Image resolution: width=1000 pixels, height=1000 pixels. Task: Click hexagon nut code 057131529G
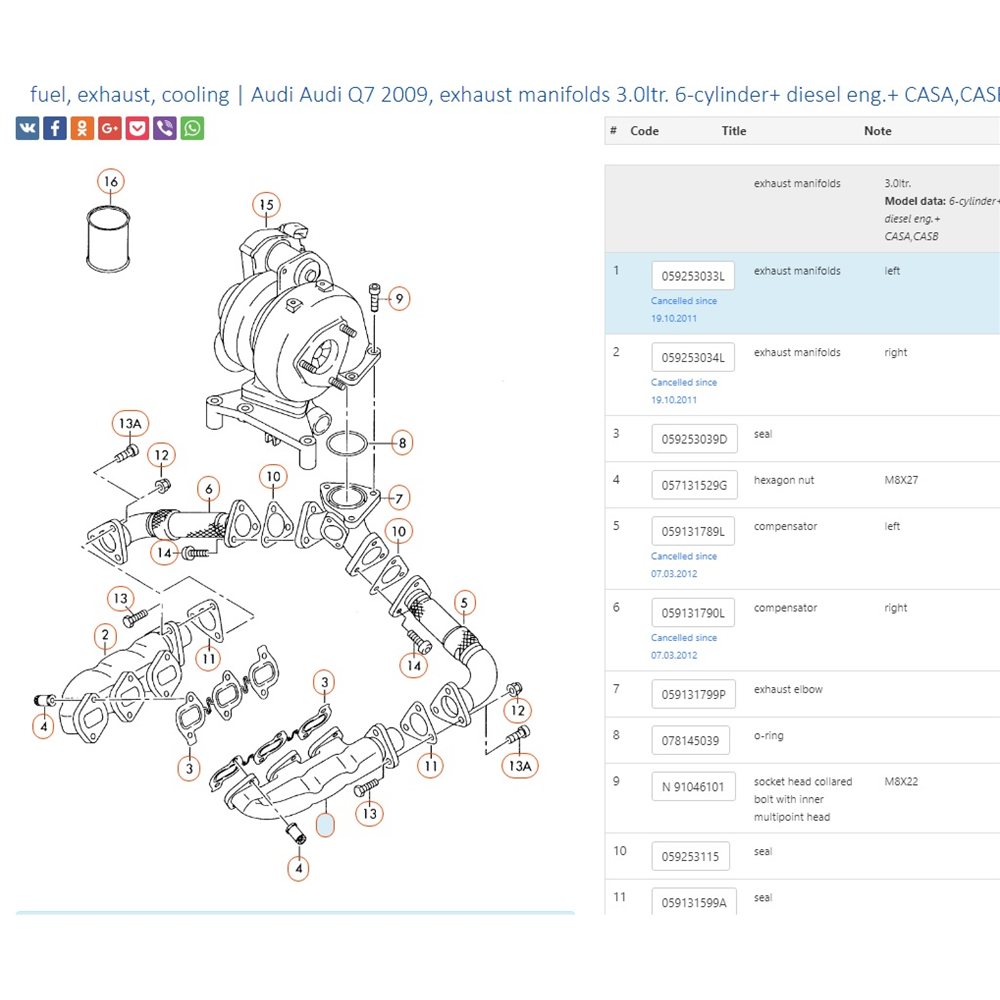click(x=695, y=485)
